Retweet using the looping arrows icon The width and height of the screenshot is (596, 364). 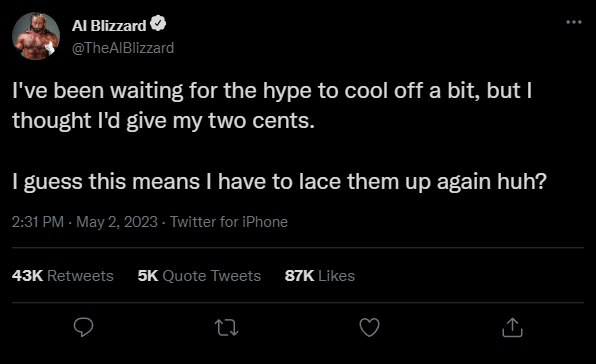(227, 328)
